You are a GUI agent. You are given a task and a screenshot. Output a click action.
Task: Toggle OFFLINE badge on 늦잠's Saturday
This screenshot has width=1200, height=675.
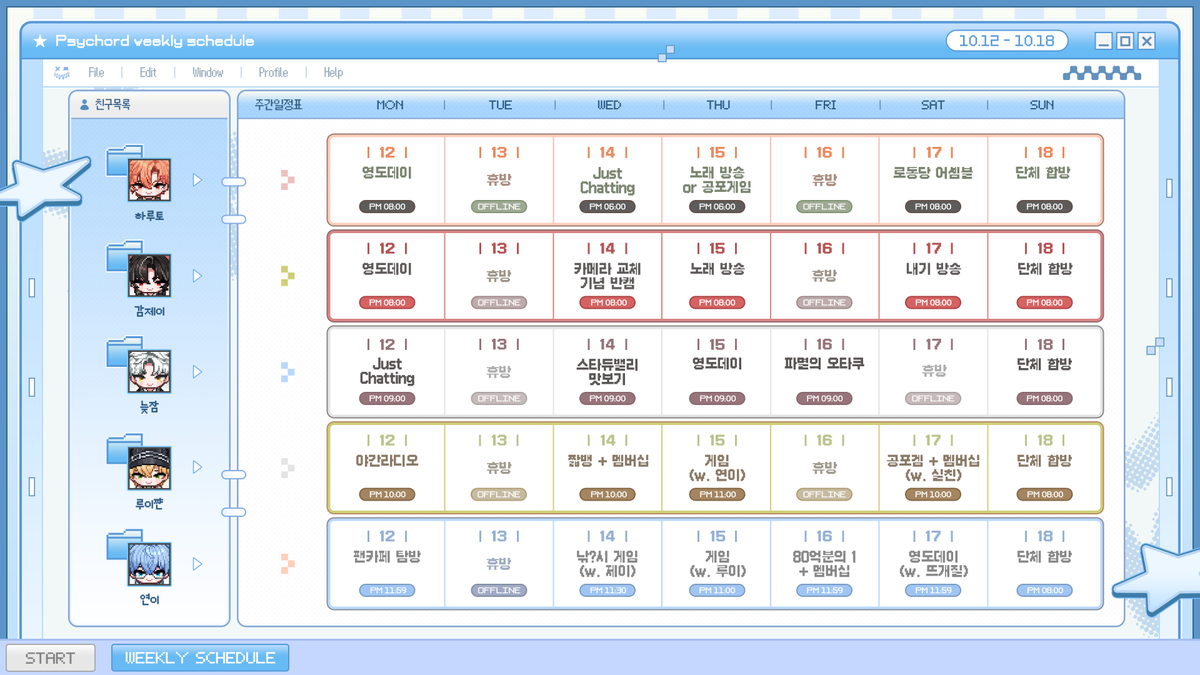[x=933, y=399]
